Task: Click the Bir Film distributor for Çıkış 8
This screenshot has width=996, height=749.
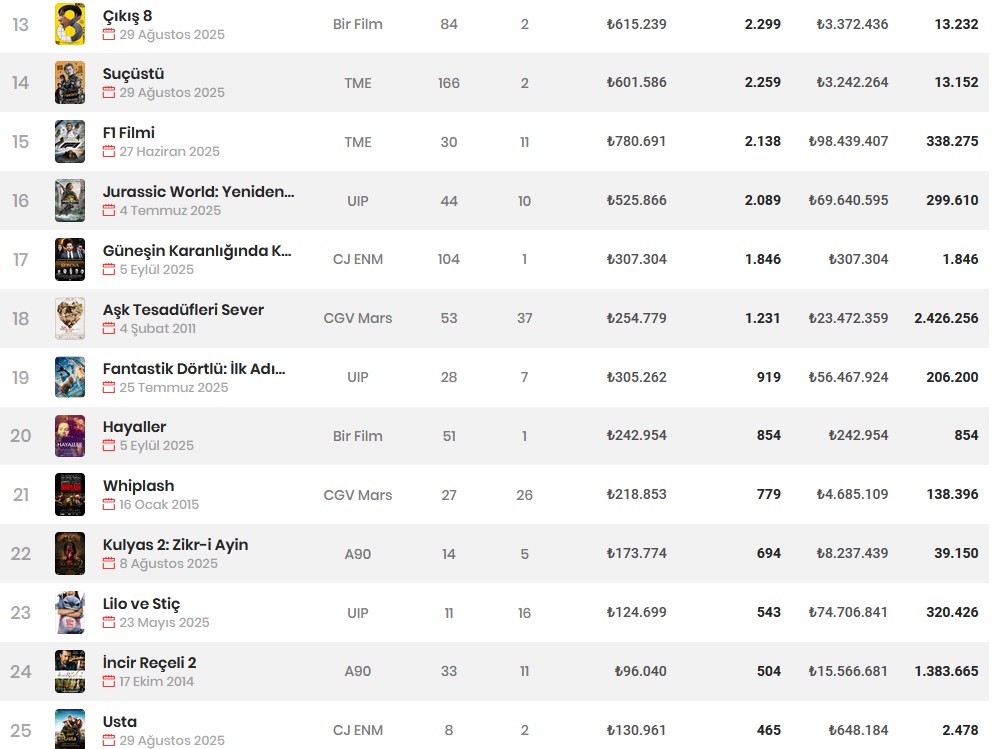Action: point(358,24)
